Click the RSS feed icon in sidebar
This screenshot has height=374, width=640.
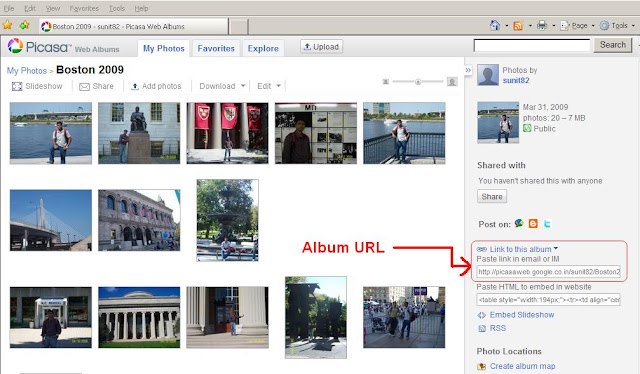coord(482,328)
